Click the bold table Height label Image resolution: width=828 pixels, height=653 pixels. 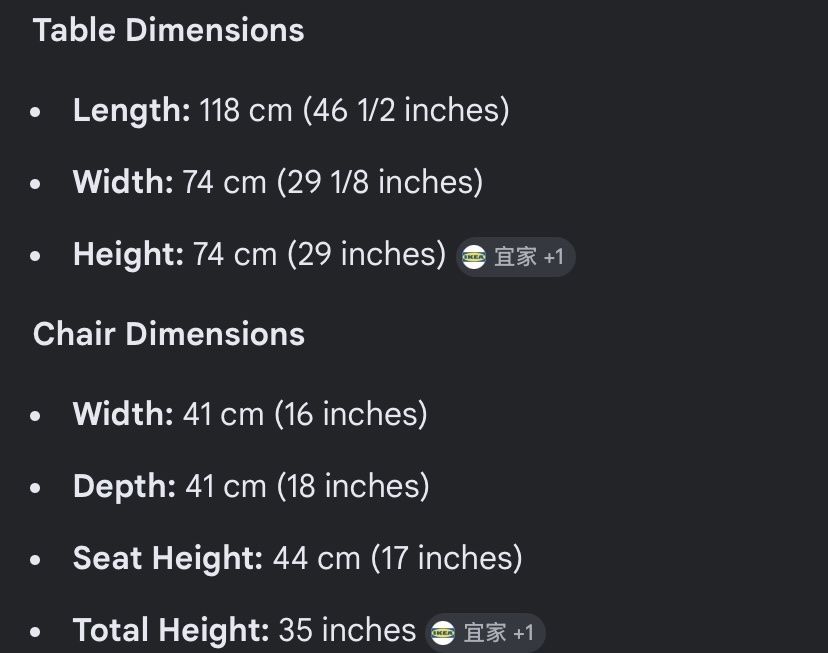128,254
